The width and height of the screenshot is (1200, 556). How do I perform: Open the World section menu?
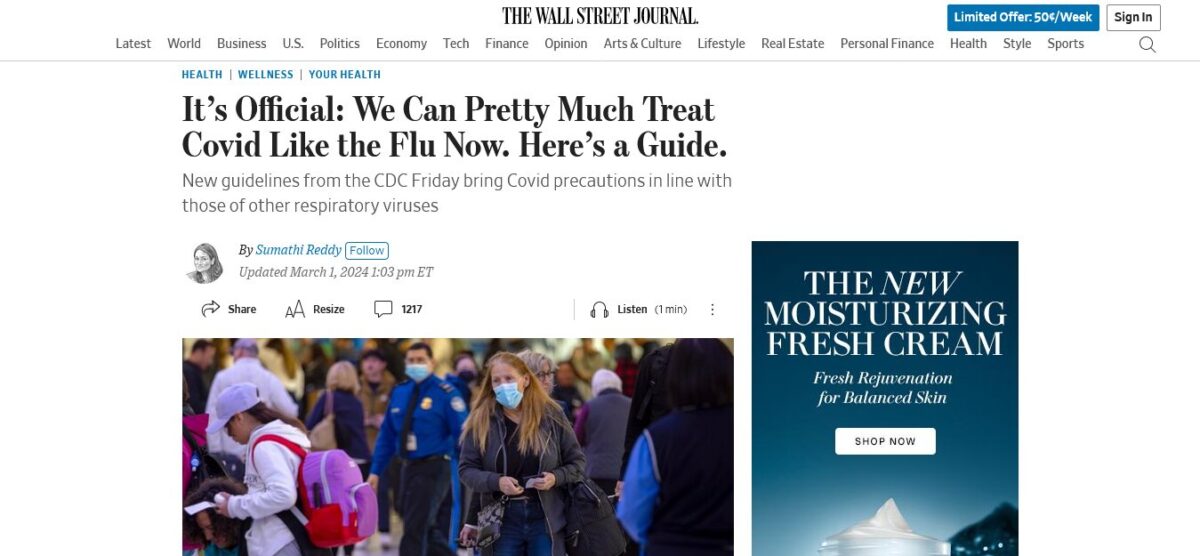pos(184,44)
